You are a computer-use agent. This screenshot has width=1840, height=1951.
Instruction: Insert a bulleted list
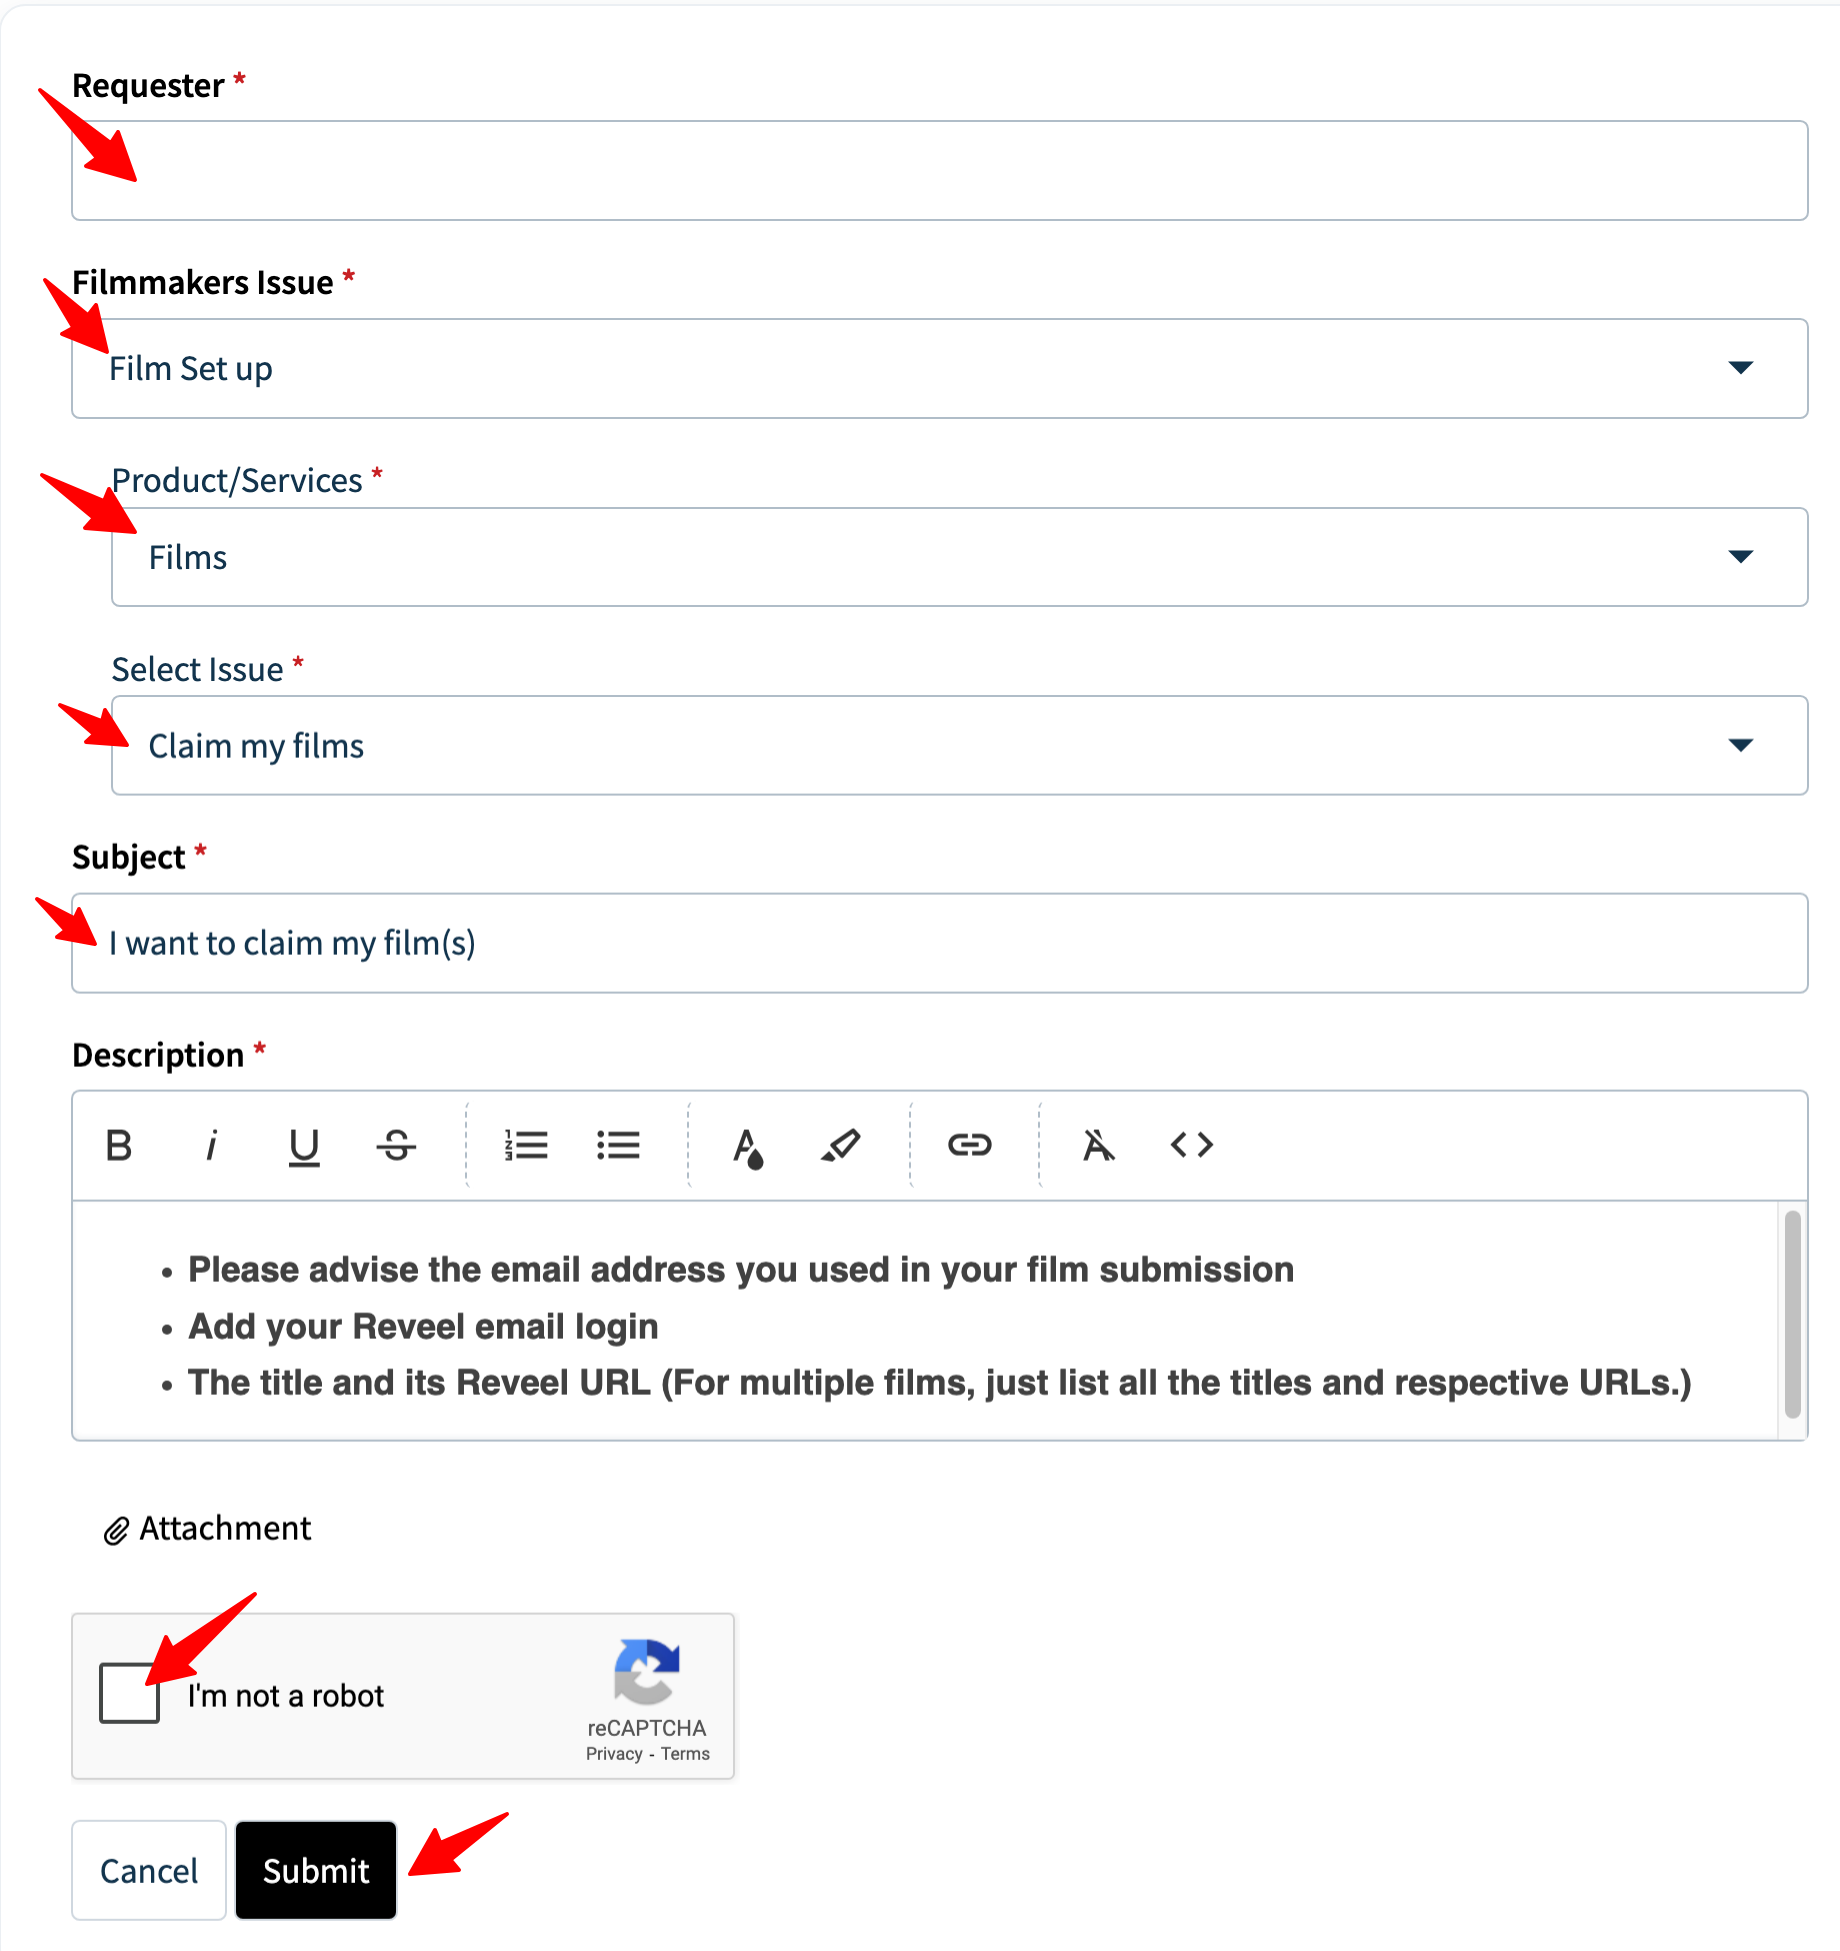click(x=618, y=1145)
